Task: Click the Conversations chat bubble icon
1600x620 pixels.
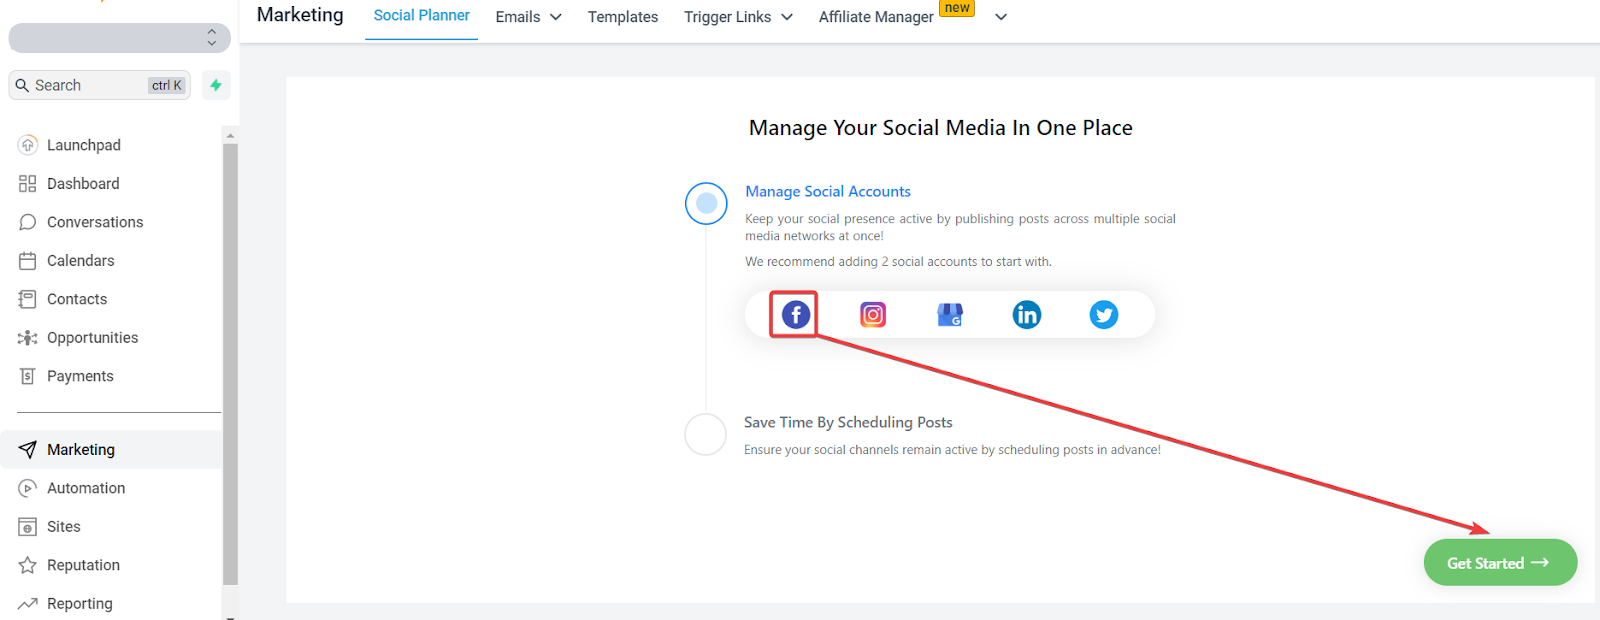Action: pos(28,222)
